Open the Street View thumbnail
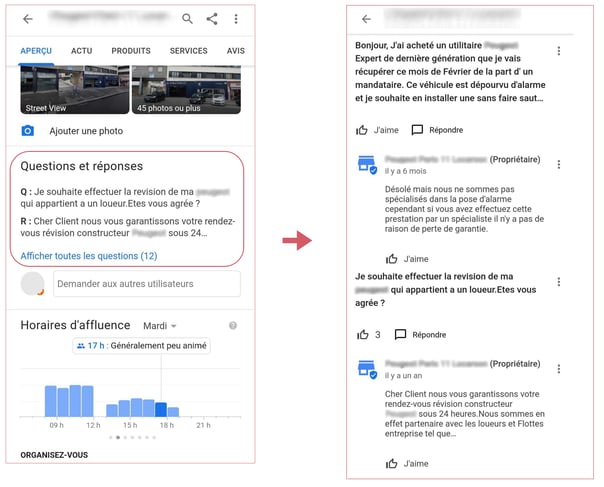604x487 pixels. pyautogui.click(x=75, y=90)
